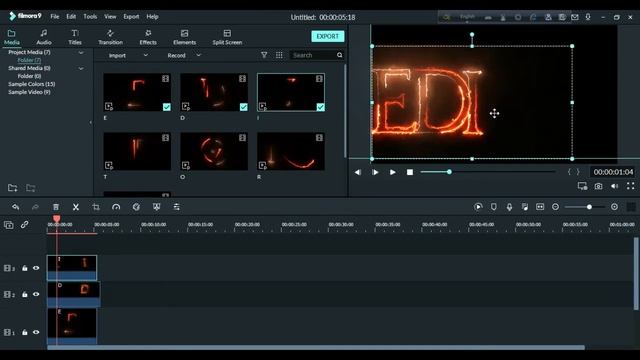Screen dimensions: 640x360
Task: Click the add track manager icon
Action: tap(9, 225)
